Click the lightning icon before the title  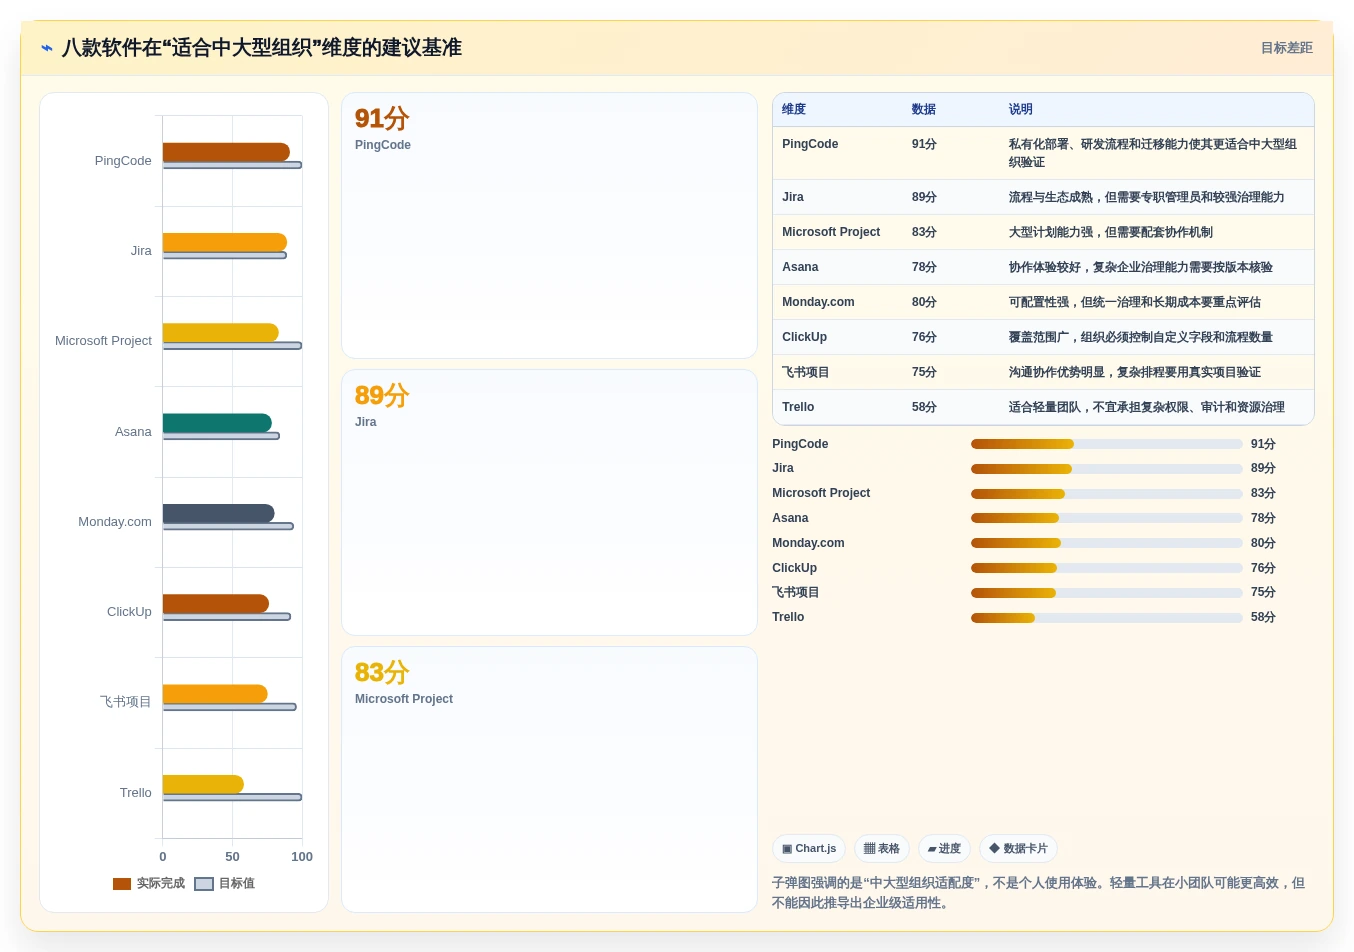[x=46, y=48]
